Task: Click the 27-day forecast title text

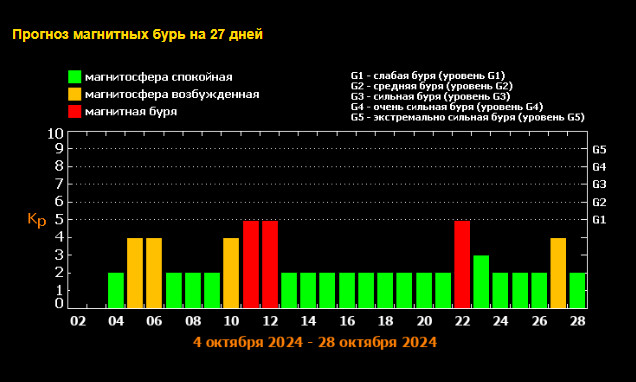Action: (138, 34)
